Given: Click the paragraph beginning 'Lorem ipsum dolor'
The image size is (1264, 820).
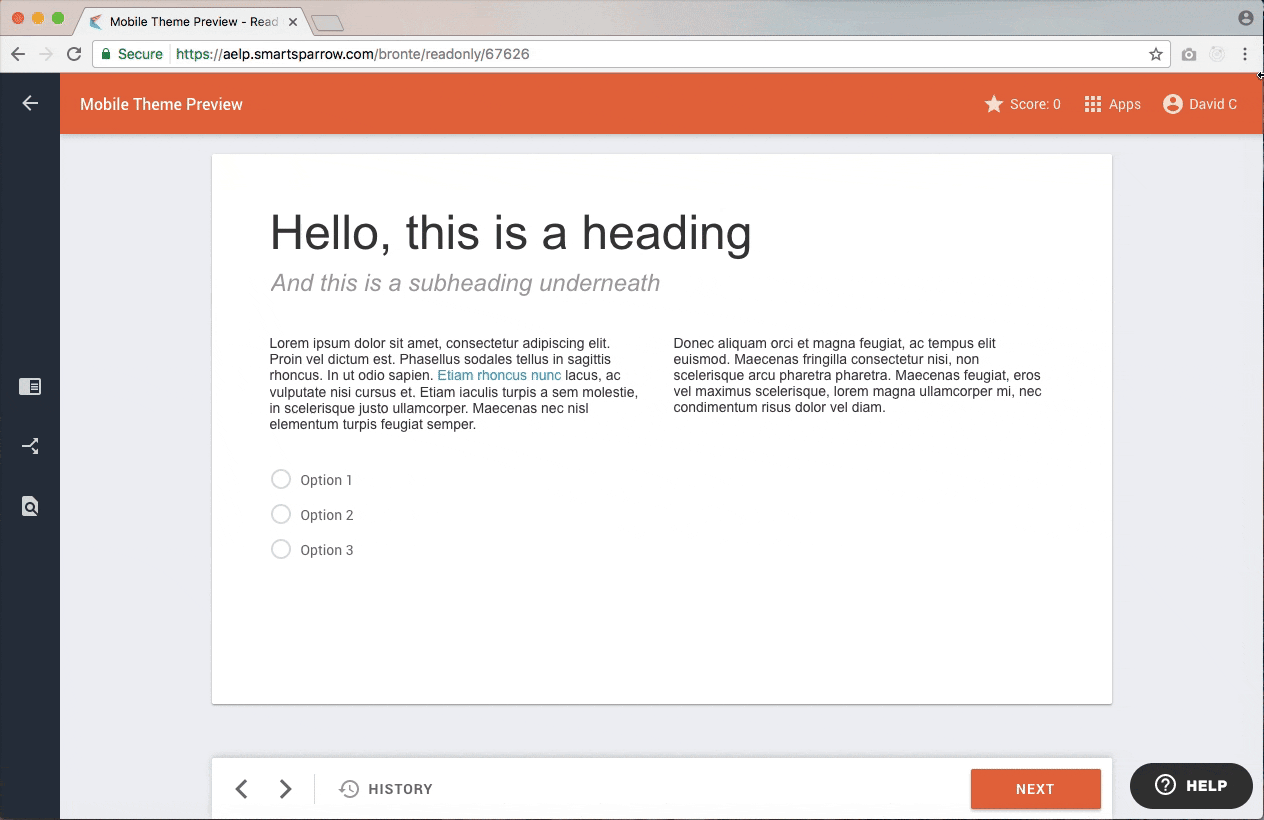Looking at the screenshot, I should click(x=454, y=384).
